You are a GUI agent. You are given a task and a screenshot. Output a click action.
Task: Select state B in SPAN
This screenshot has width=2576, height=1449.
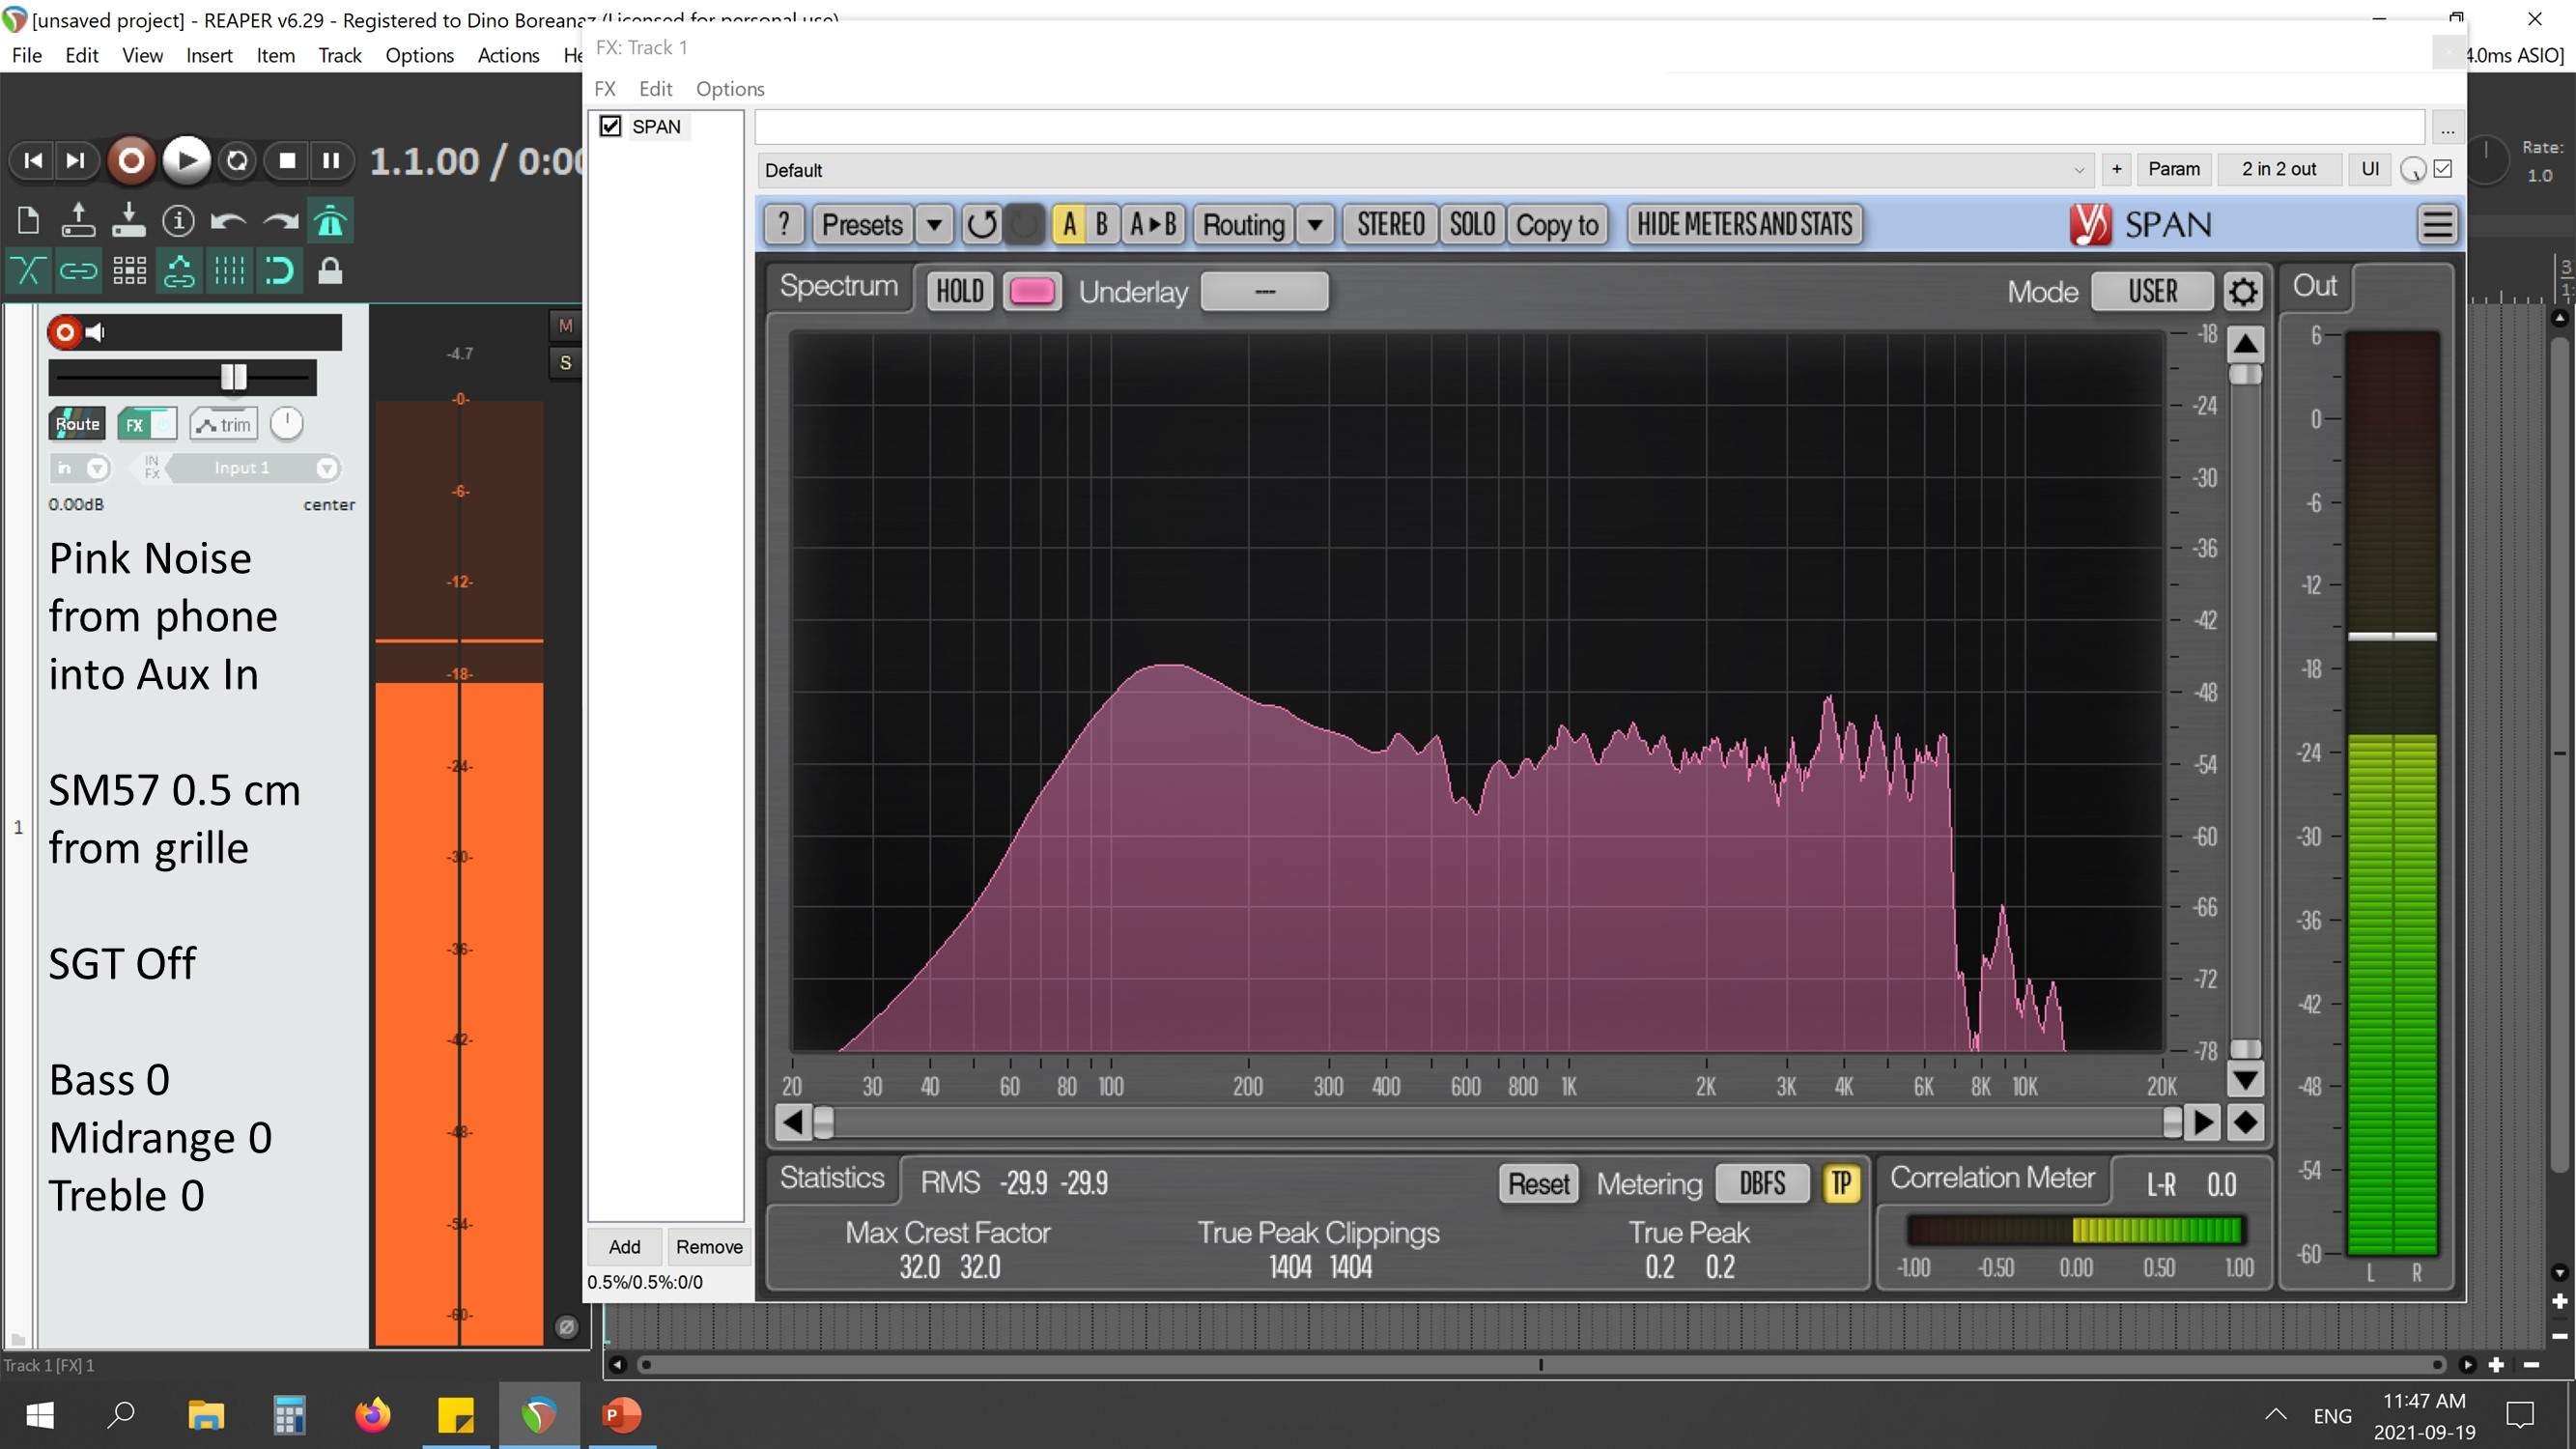[x=1101, y=225]
